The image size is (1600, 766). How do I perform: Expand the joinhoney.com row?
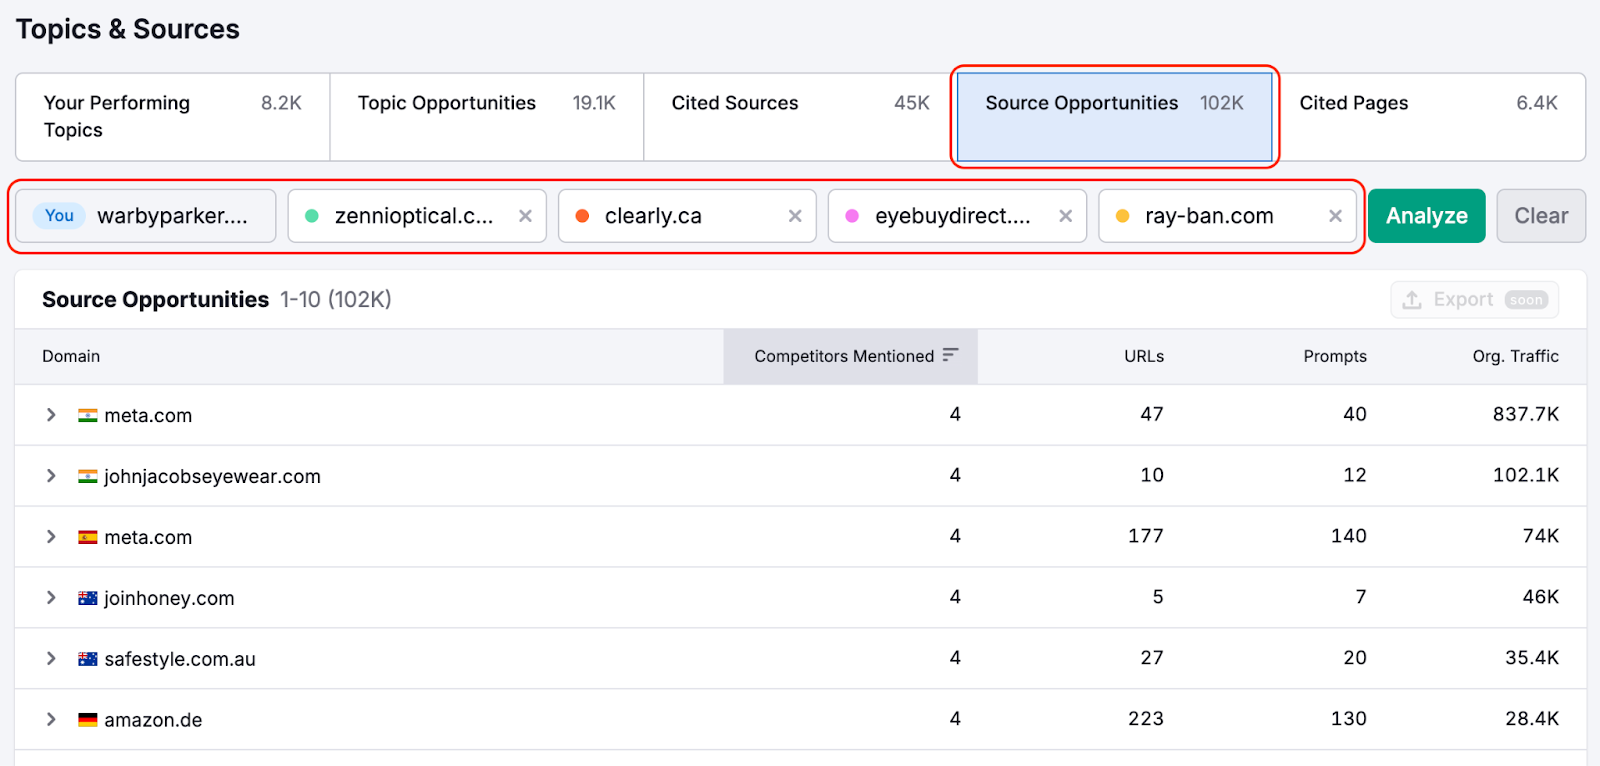51,598
